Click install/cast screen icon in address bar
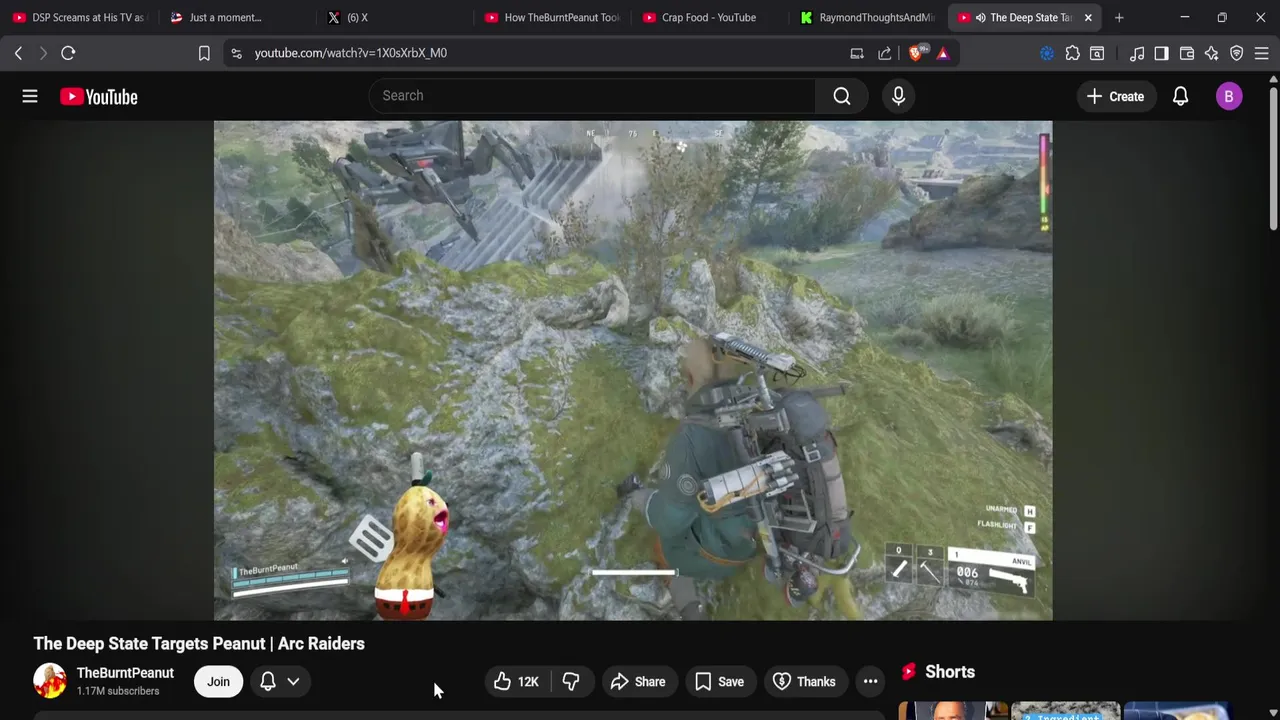1280x720 pixels. tap(857, 53)
